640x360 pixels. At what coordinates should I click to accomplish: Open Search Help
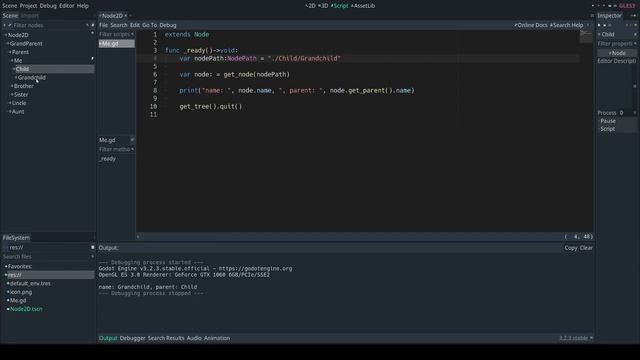(567, 25)
